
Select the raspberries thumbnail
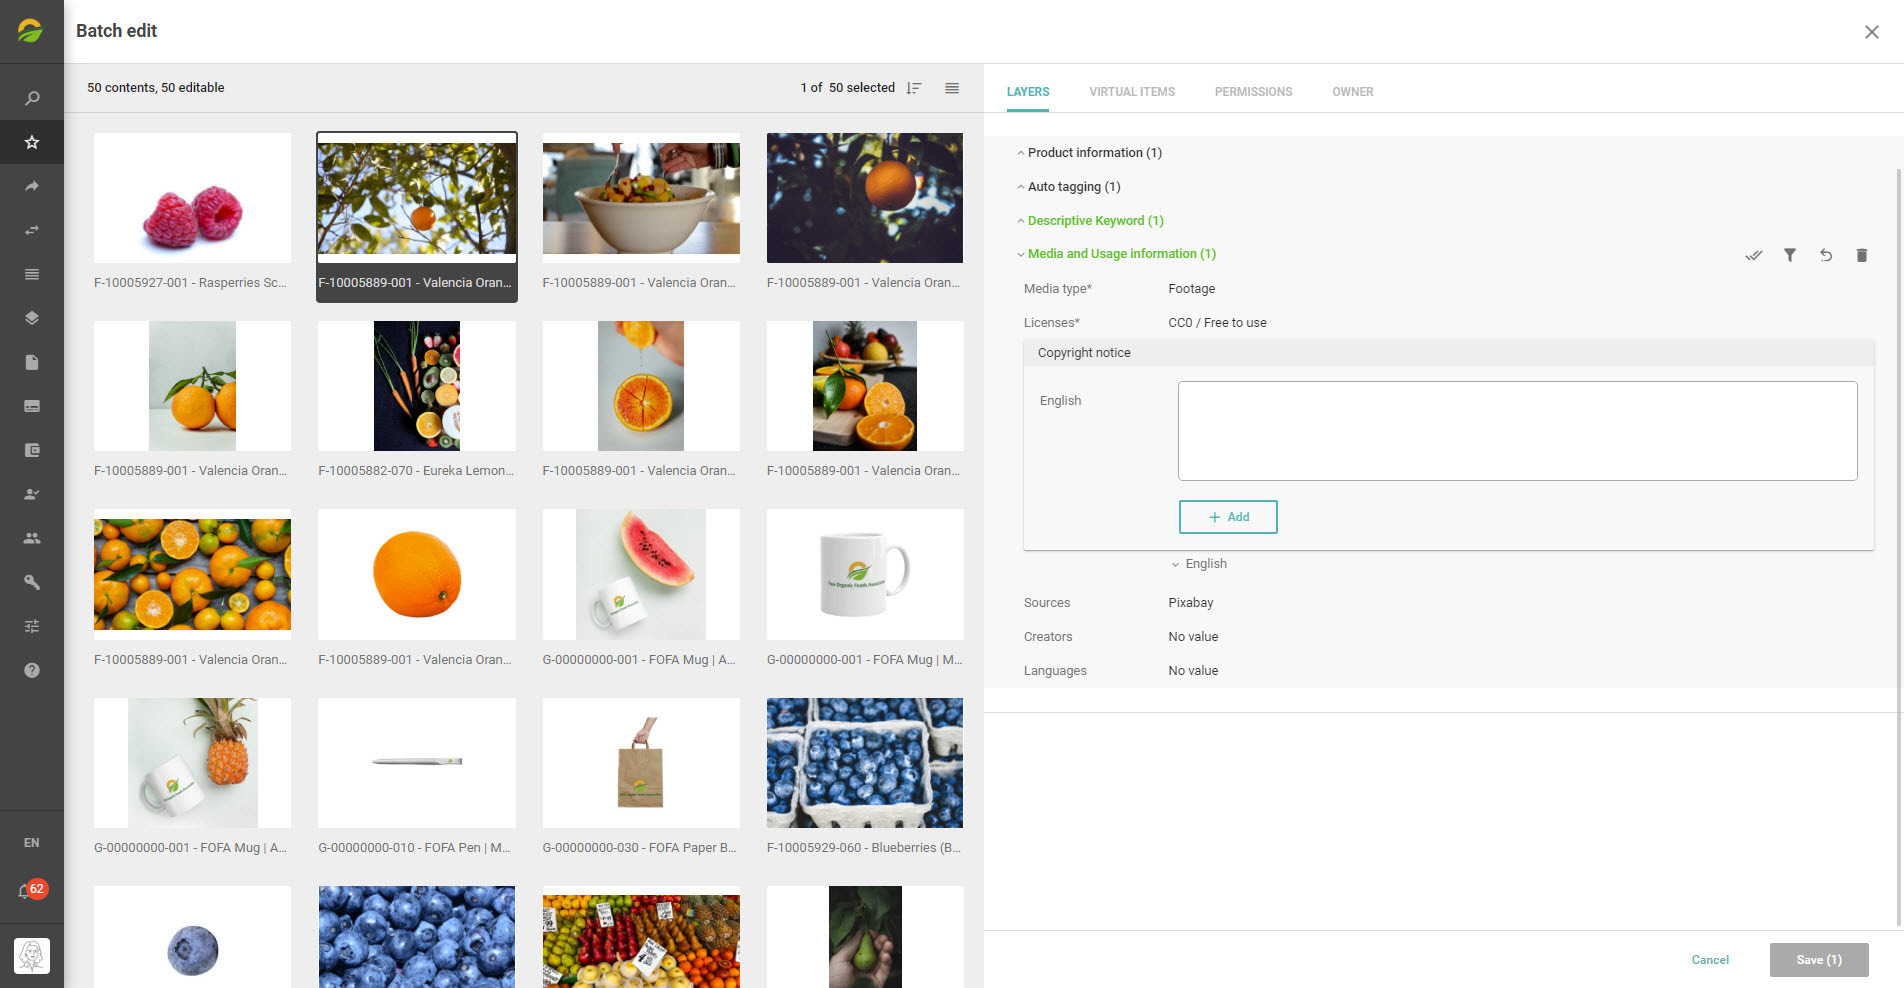pyautogui.click(x=192, y=198)
